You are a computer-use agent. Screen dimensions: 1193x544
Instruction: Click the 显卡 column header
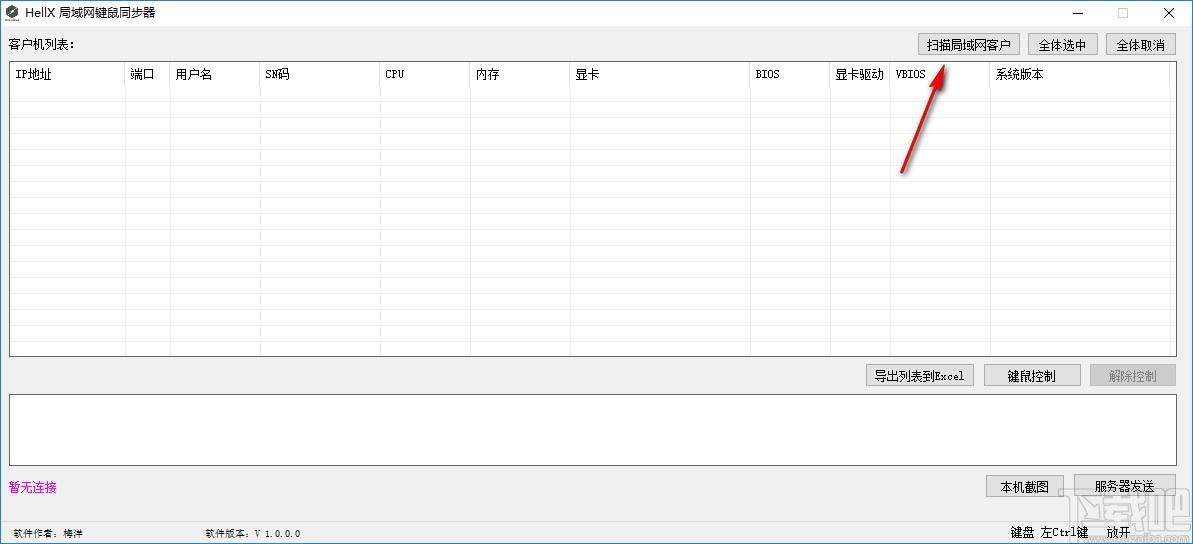coord(660,75)
